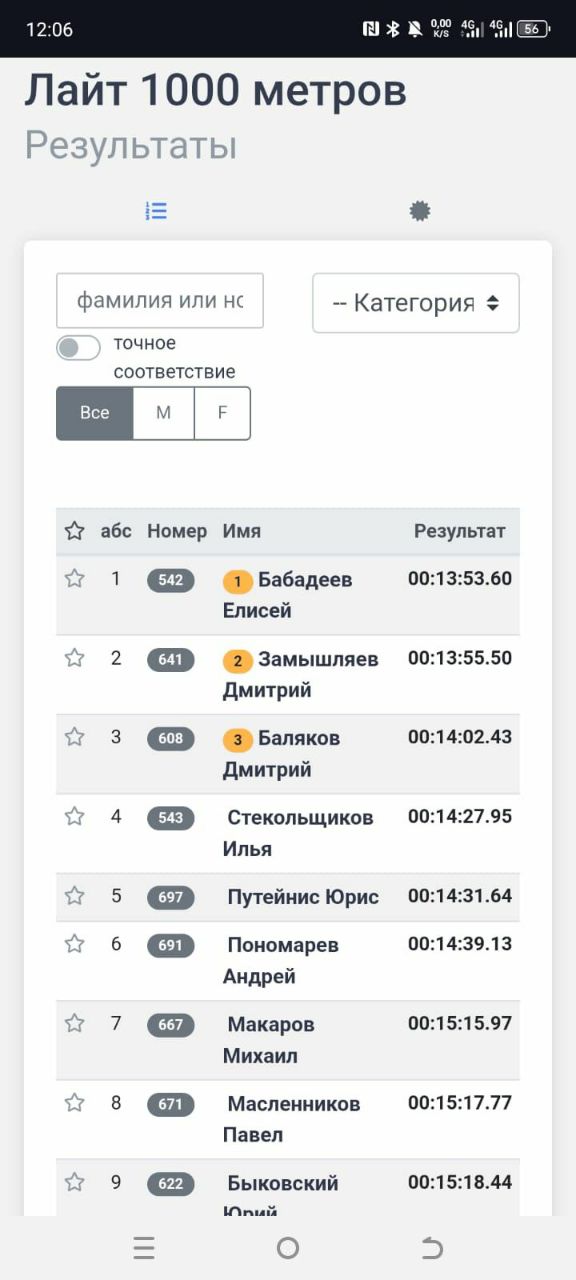Filter results by F gender
The height and width of the screenshot is (1280, 576).
pos(222,413)
